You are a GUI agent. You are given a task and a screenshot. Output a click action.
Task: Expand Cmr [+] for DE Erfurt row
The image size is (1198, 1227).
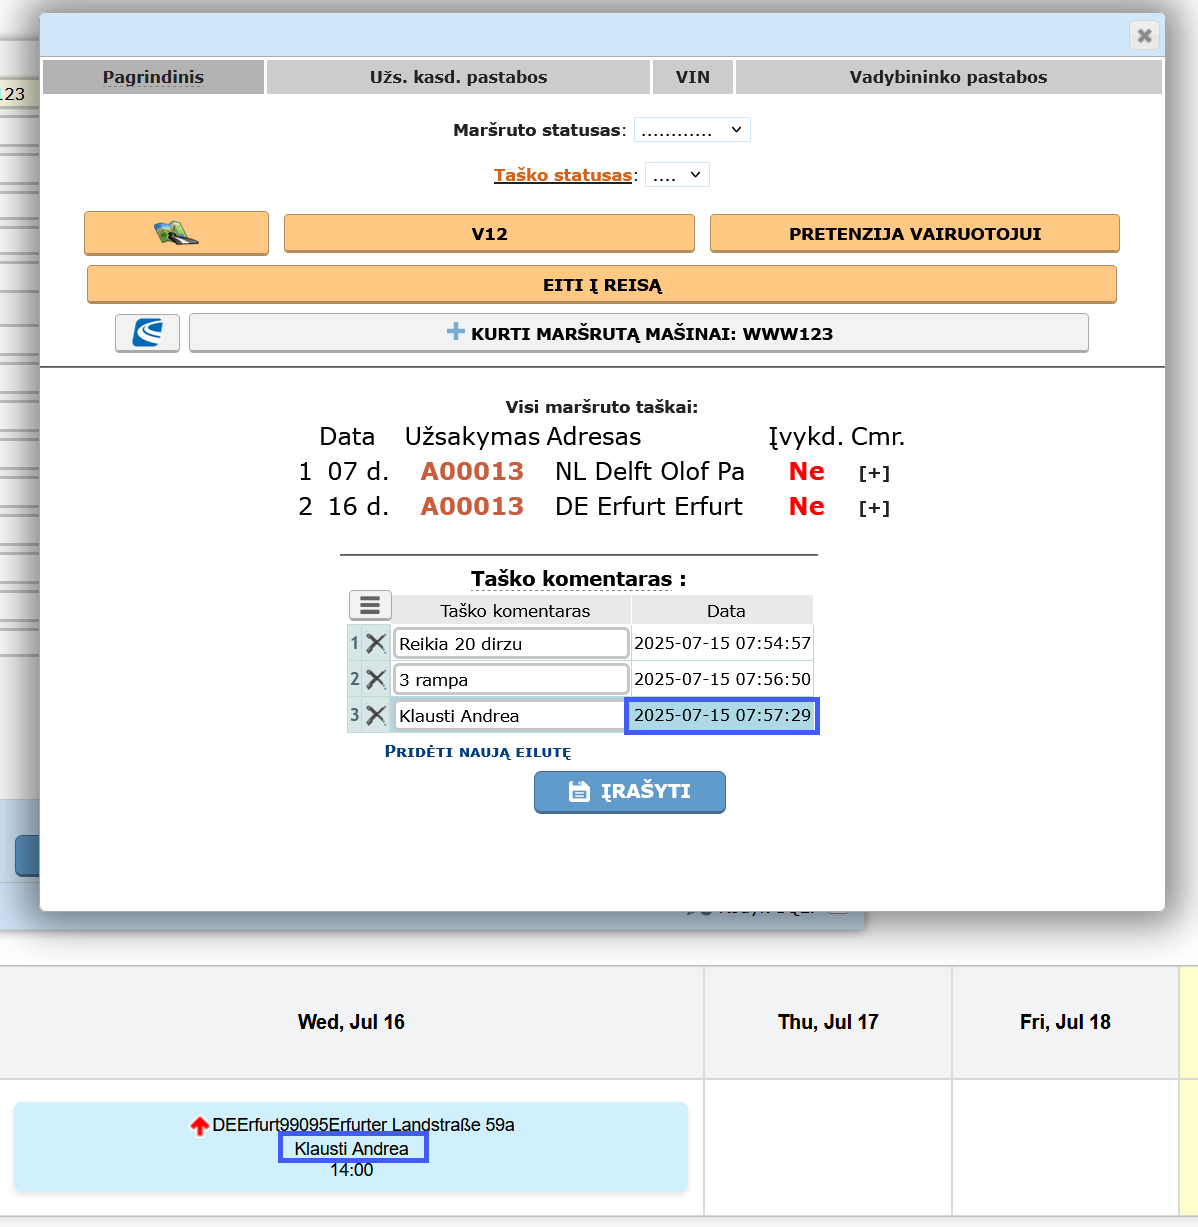pyautogui.click(x=874, y=508)
